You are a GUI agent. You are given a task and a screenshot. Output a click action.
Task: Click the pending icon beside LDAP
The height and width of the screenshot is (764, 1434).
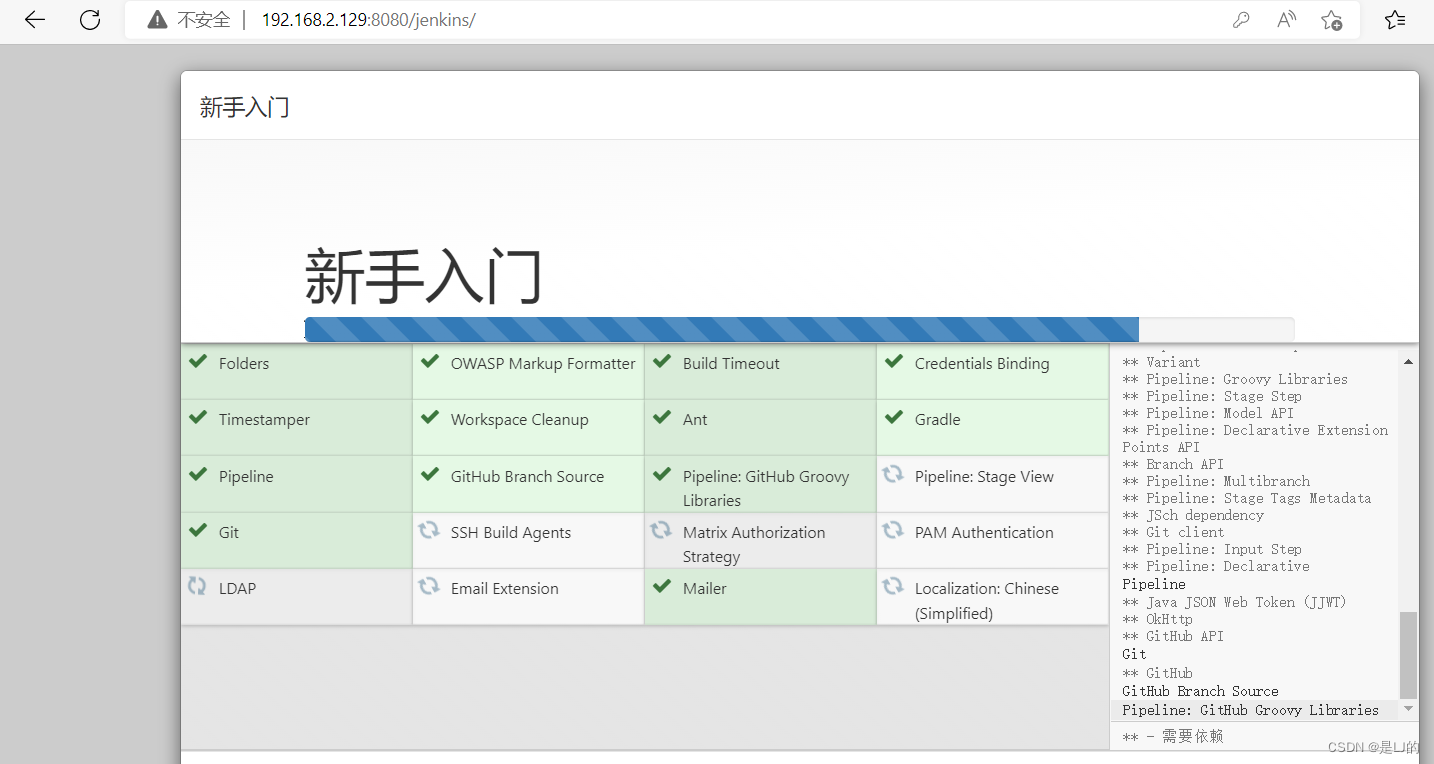[197, 586]
